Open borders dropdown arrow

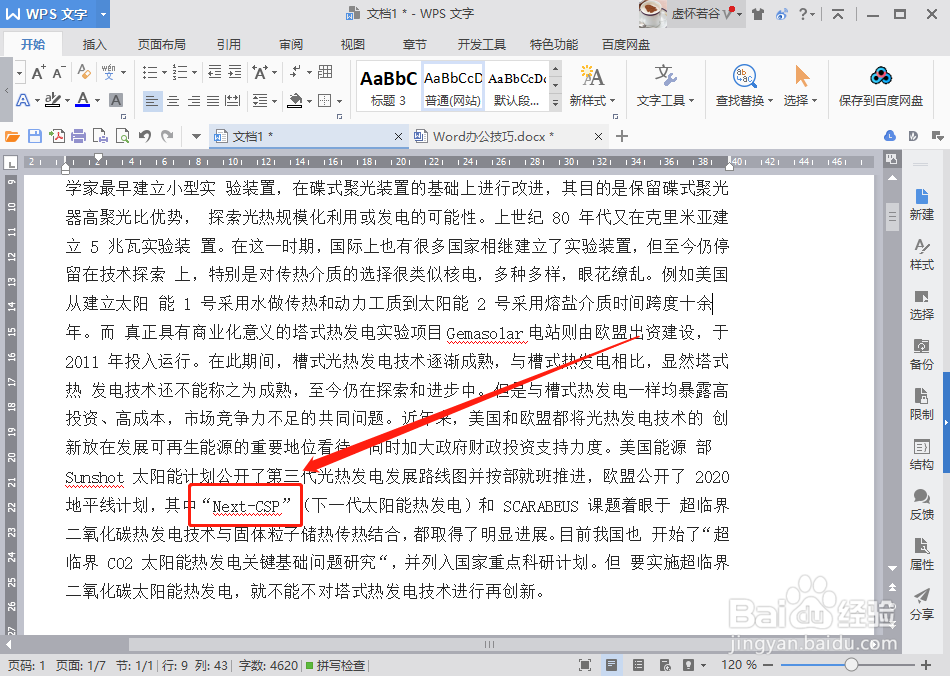(x=339, y=101)
